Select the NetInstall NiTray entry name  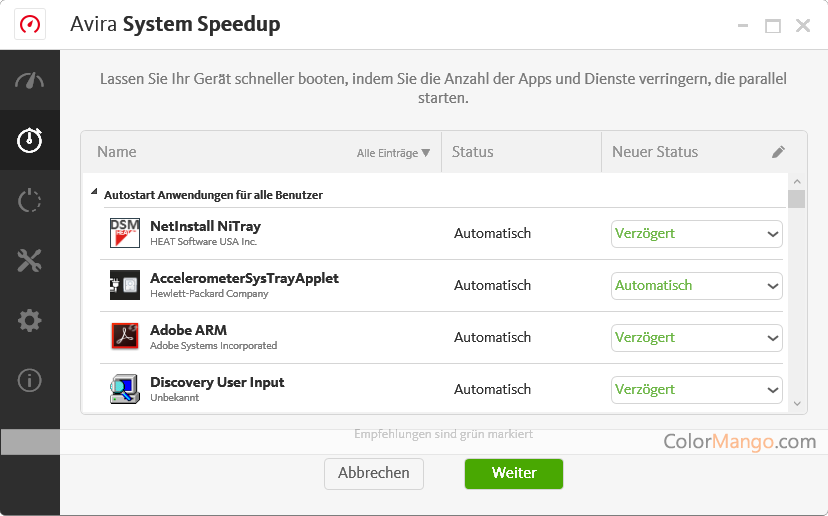click(205, 227)
